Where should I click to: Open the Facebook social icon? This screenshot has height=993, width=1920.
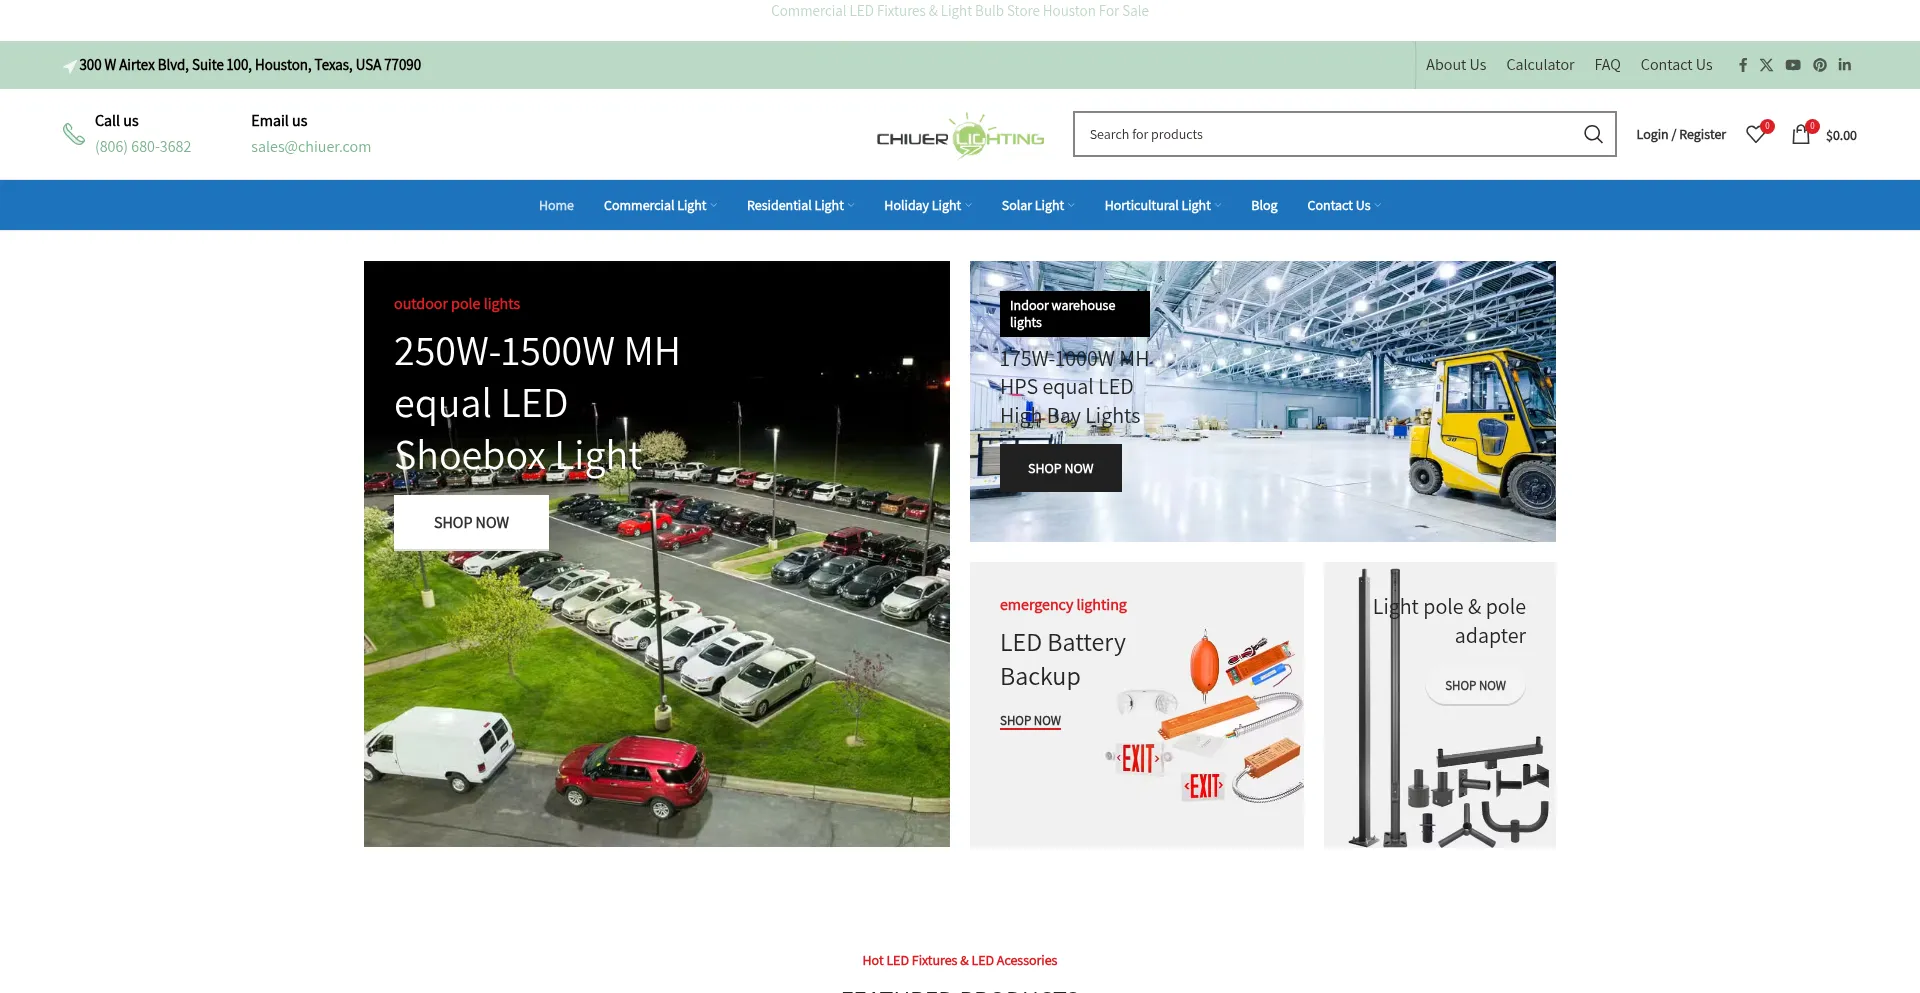pyautogui.click(x=1743, y=65)
